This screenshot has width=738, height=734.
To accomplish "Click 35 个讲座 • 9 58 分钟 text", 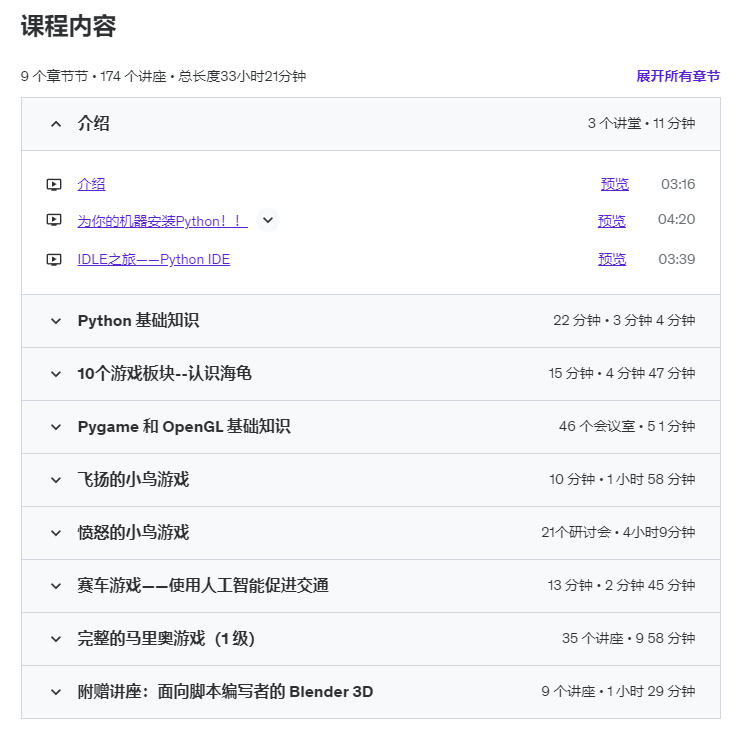I will 628,638.
